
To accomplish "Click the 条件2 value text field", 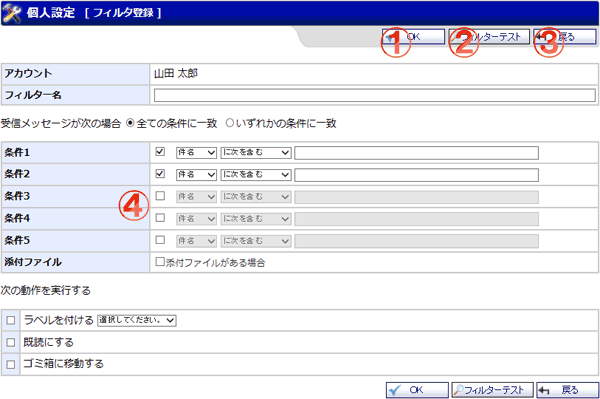I will coord(416,175).
